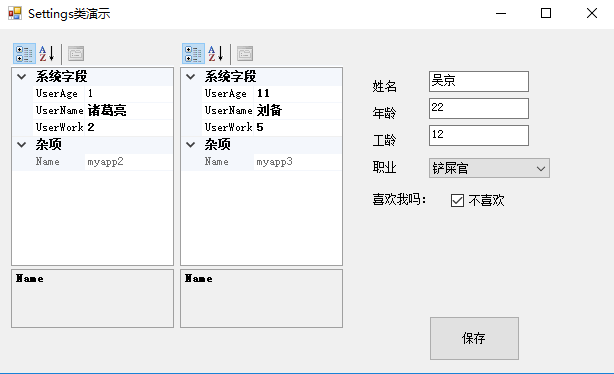Maximize the Settings类演示 window
Viewport: 614px width, 374px height.
coord(546,13)
